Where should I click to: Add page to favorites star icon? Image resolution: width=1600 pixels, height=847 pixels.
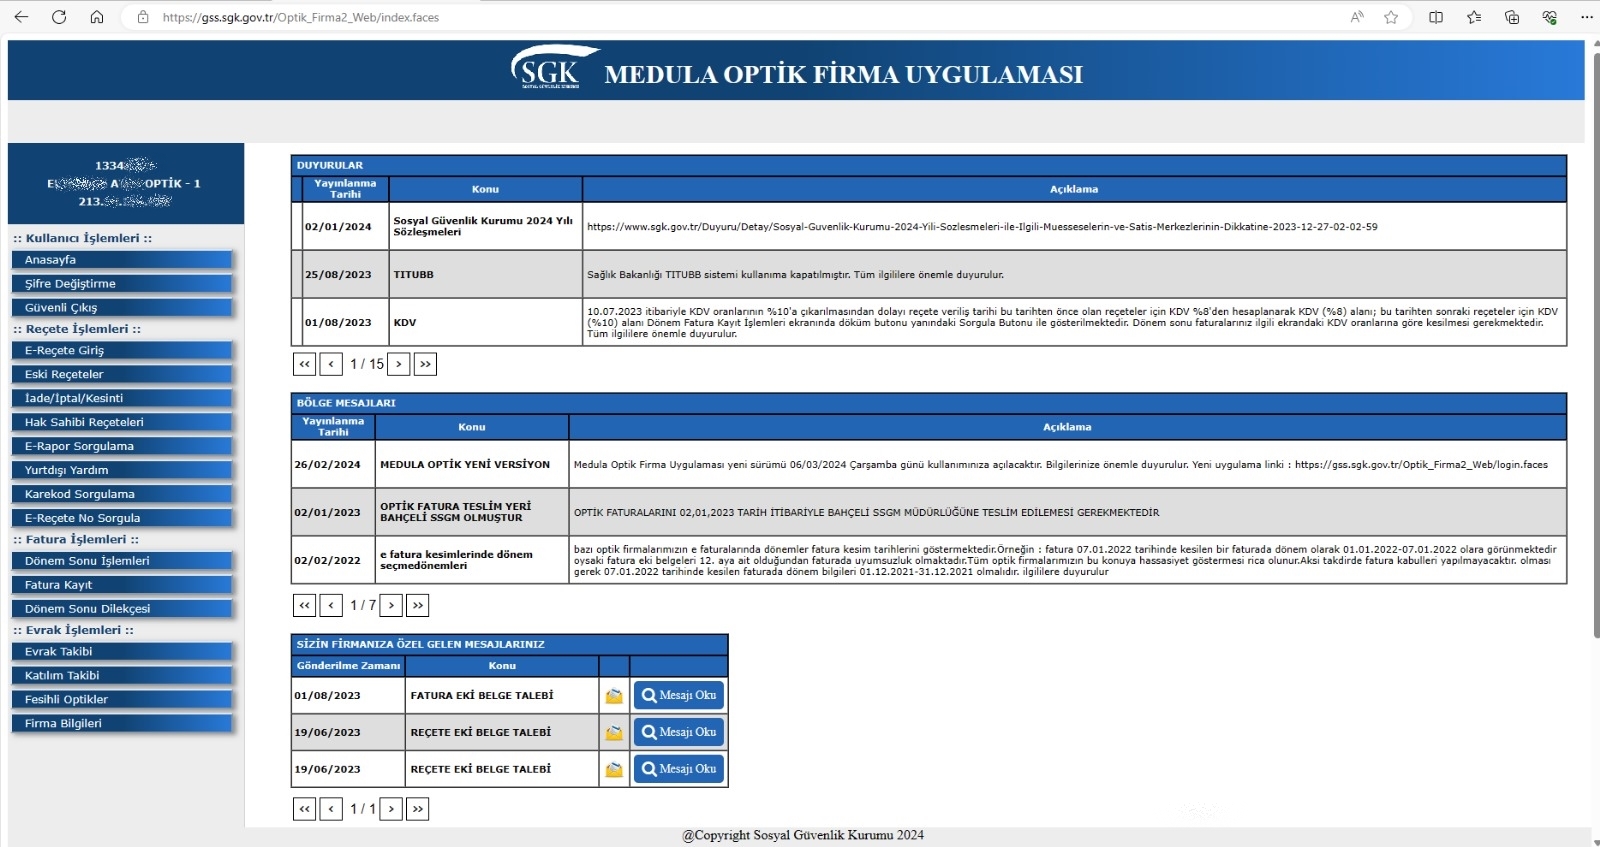(1391, 17)
